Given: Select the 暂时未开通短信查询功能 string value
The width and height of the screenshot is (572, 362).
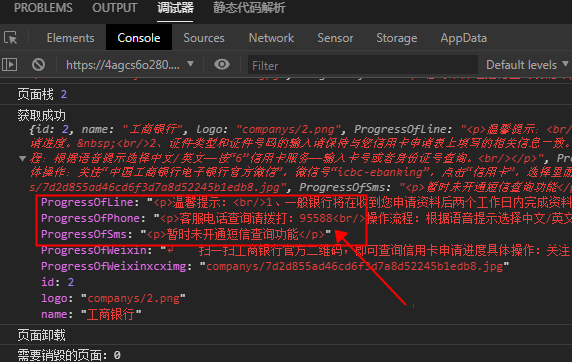Looking at the screenshot, I should (236, 234).
